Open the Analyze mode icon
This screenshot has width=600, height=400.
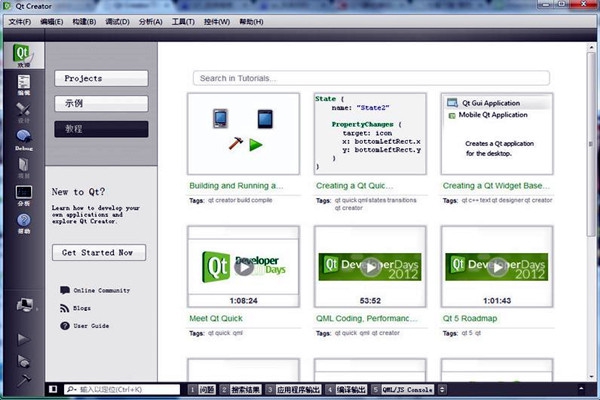(23, 195)
